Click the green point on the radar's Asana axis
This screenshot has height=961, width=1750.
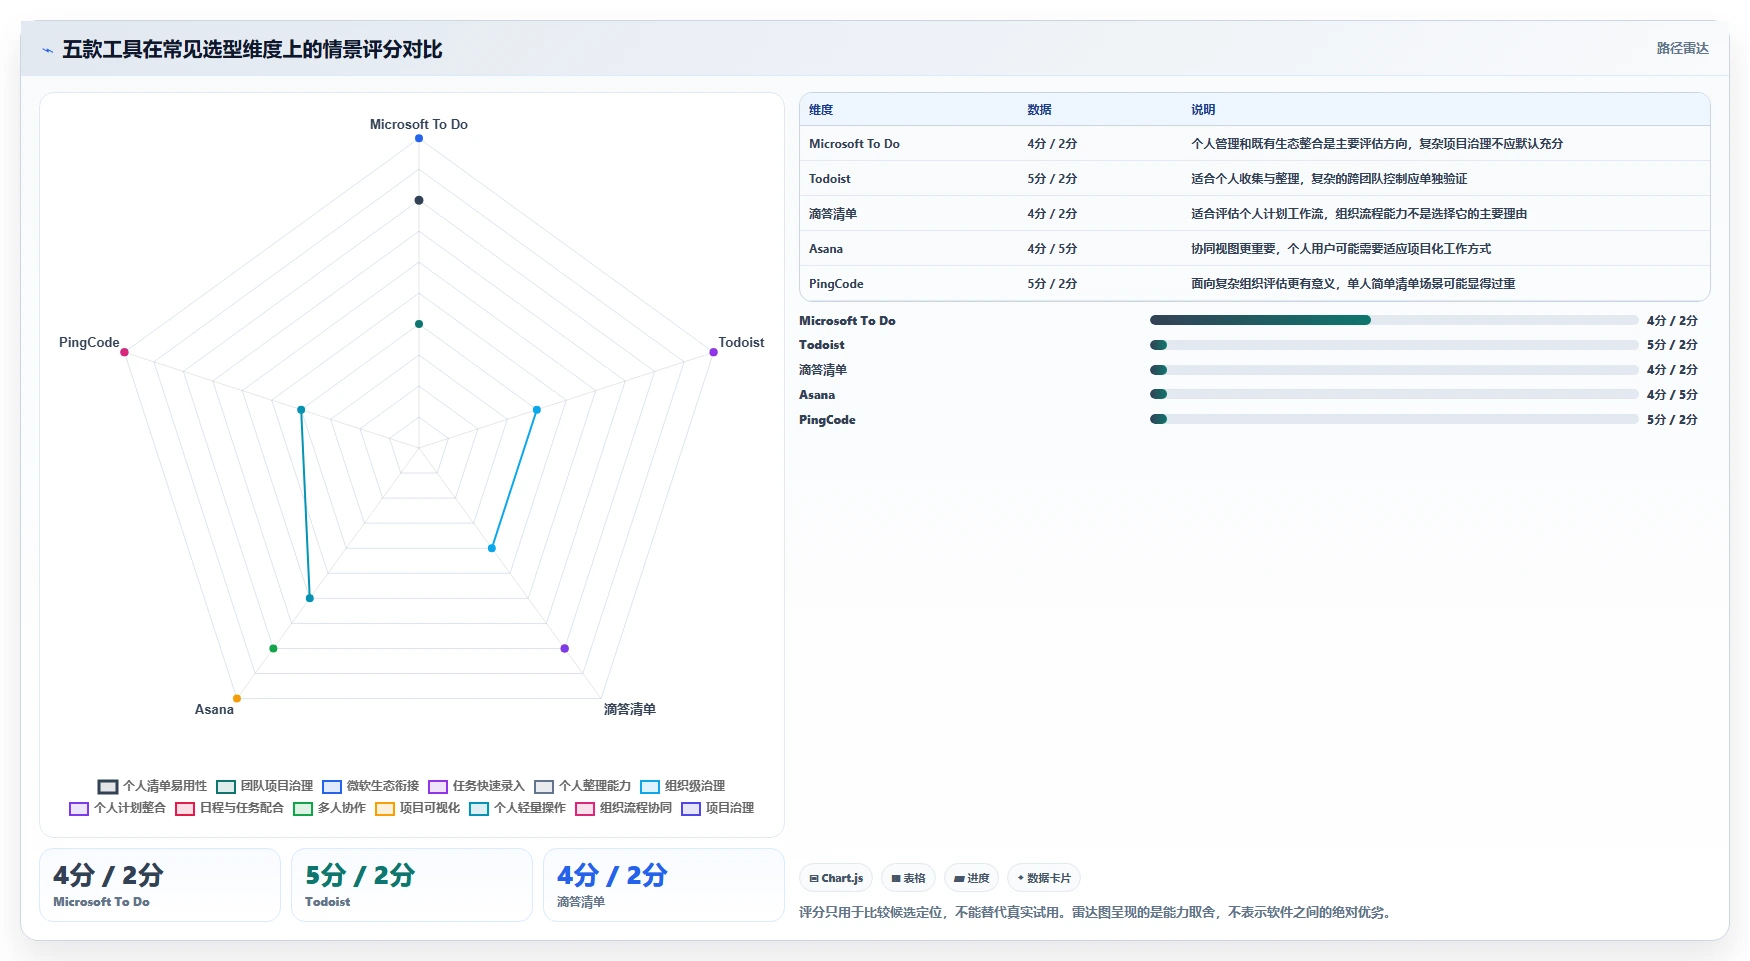coord(273,648)
